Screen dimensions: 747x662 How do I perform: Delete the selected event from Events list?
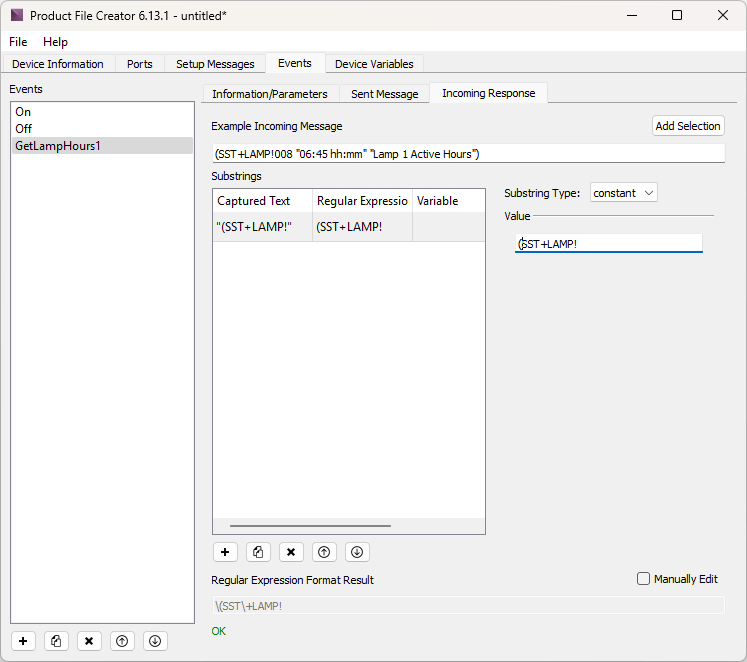[x=89, y=641]
